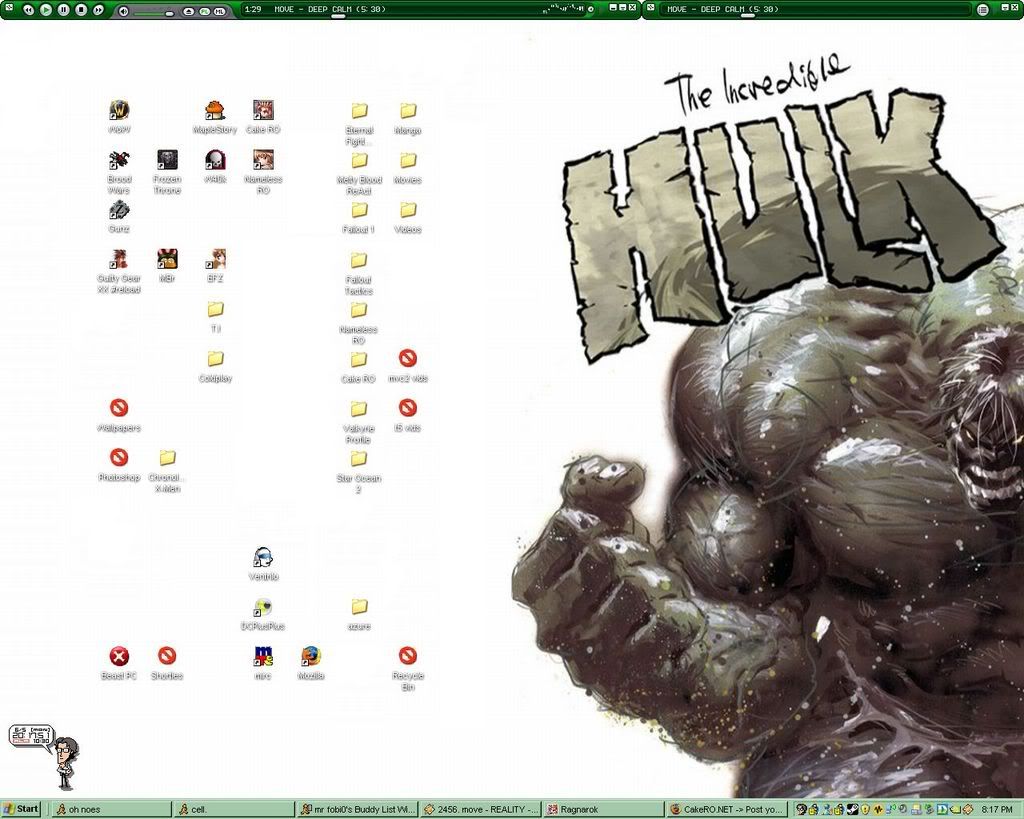This screenshot has height=819, width=1024.
Task: Open the Fallout 1 folder
Action: 359,217
